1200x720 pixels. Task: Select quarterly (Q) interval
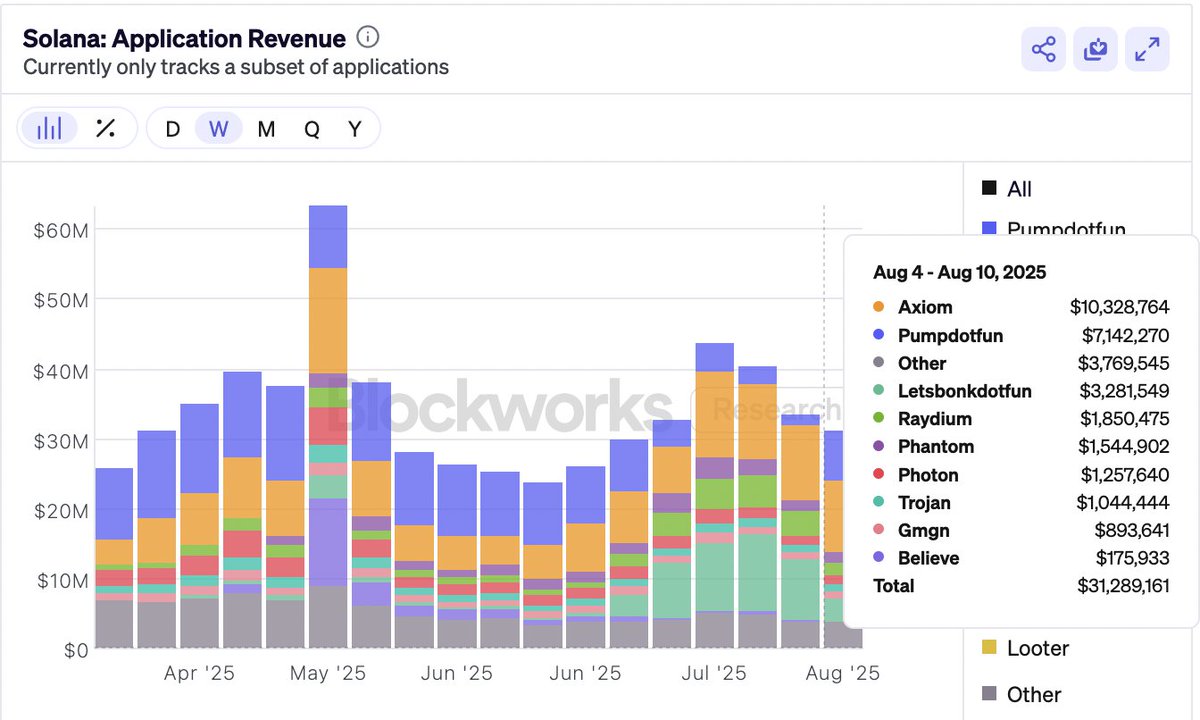point(312,129)
